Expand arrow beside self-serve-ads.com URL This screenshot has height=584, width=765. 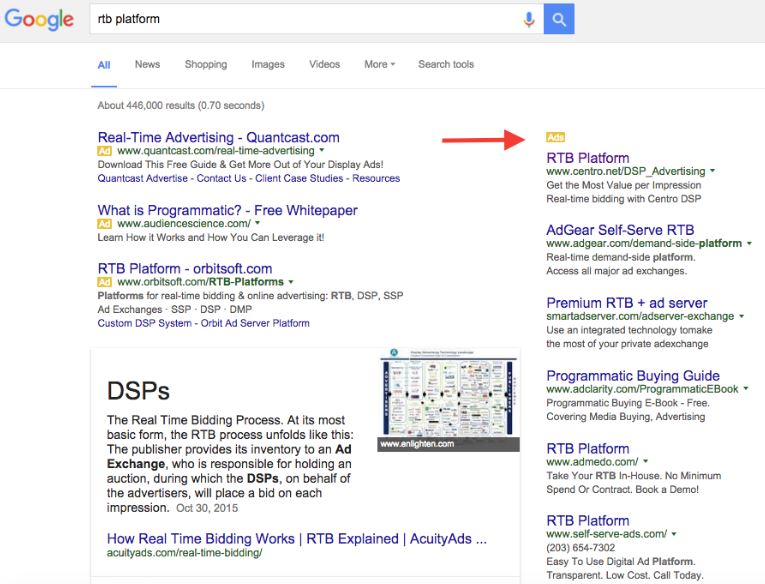pos(674,534)
